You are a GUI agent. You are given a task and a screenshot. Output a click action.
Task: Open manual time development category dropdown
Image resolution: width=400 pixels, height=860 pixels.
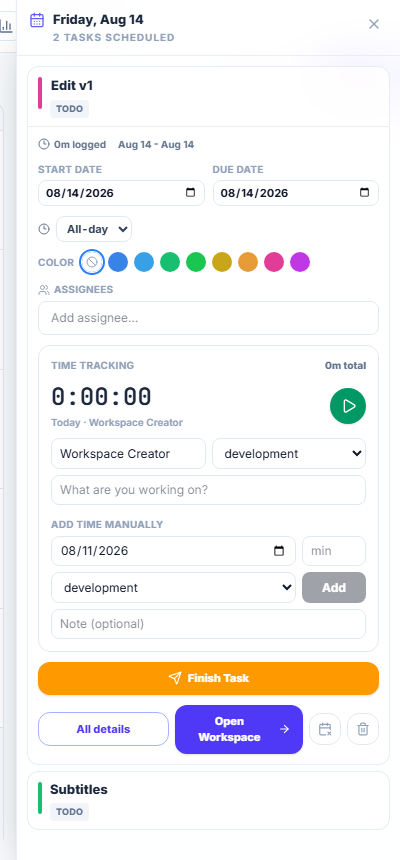tap(173, 587)
